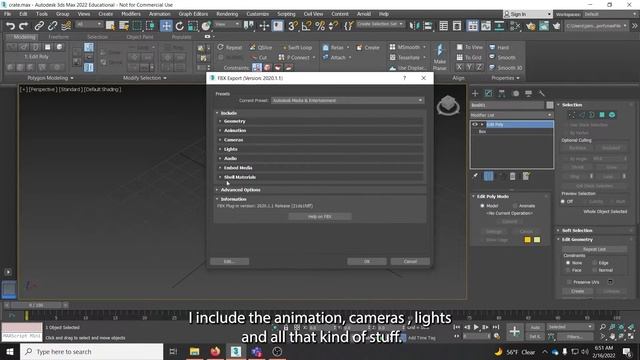Click the Edit button in FBX Export dialog
This screenshot has height=360, width=640.
point(229,261)
